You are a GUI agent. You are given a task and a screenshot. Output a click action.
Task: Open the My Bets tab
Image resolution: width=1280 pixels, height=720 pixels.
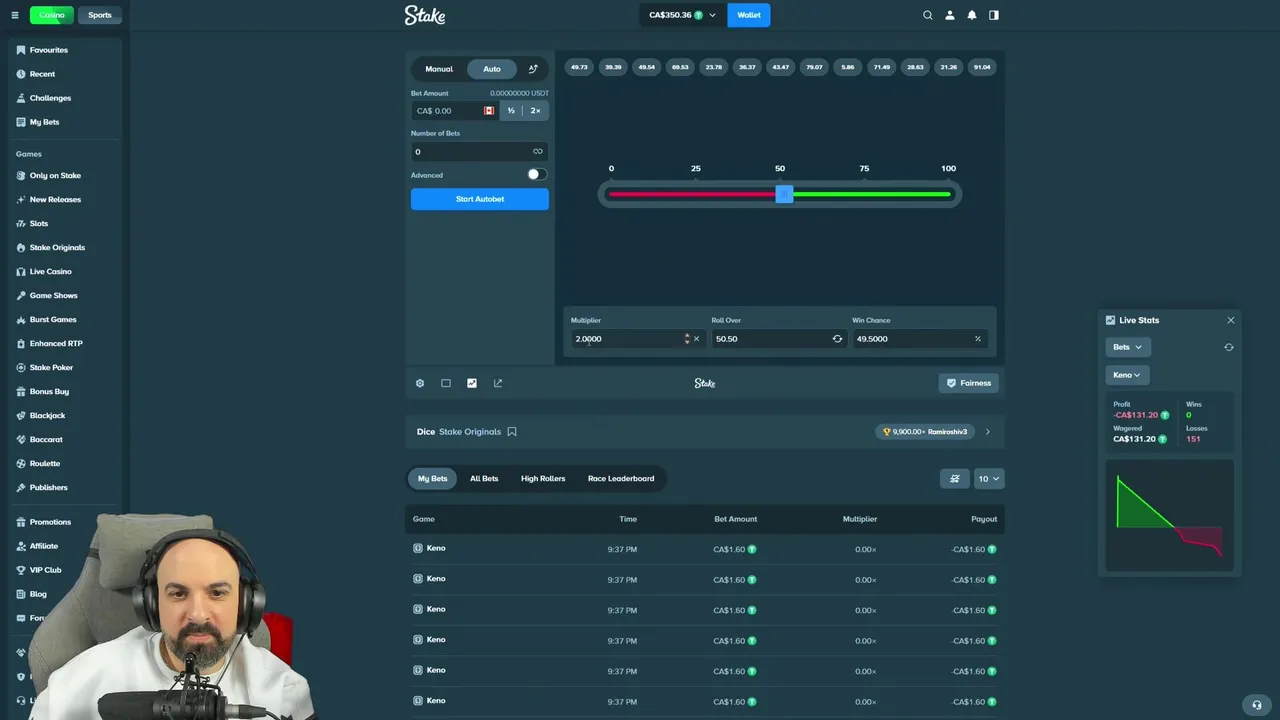tap(433, 479)
